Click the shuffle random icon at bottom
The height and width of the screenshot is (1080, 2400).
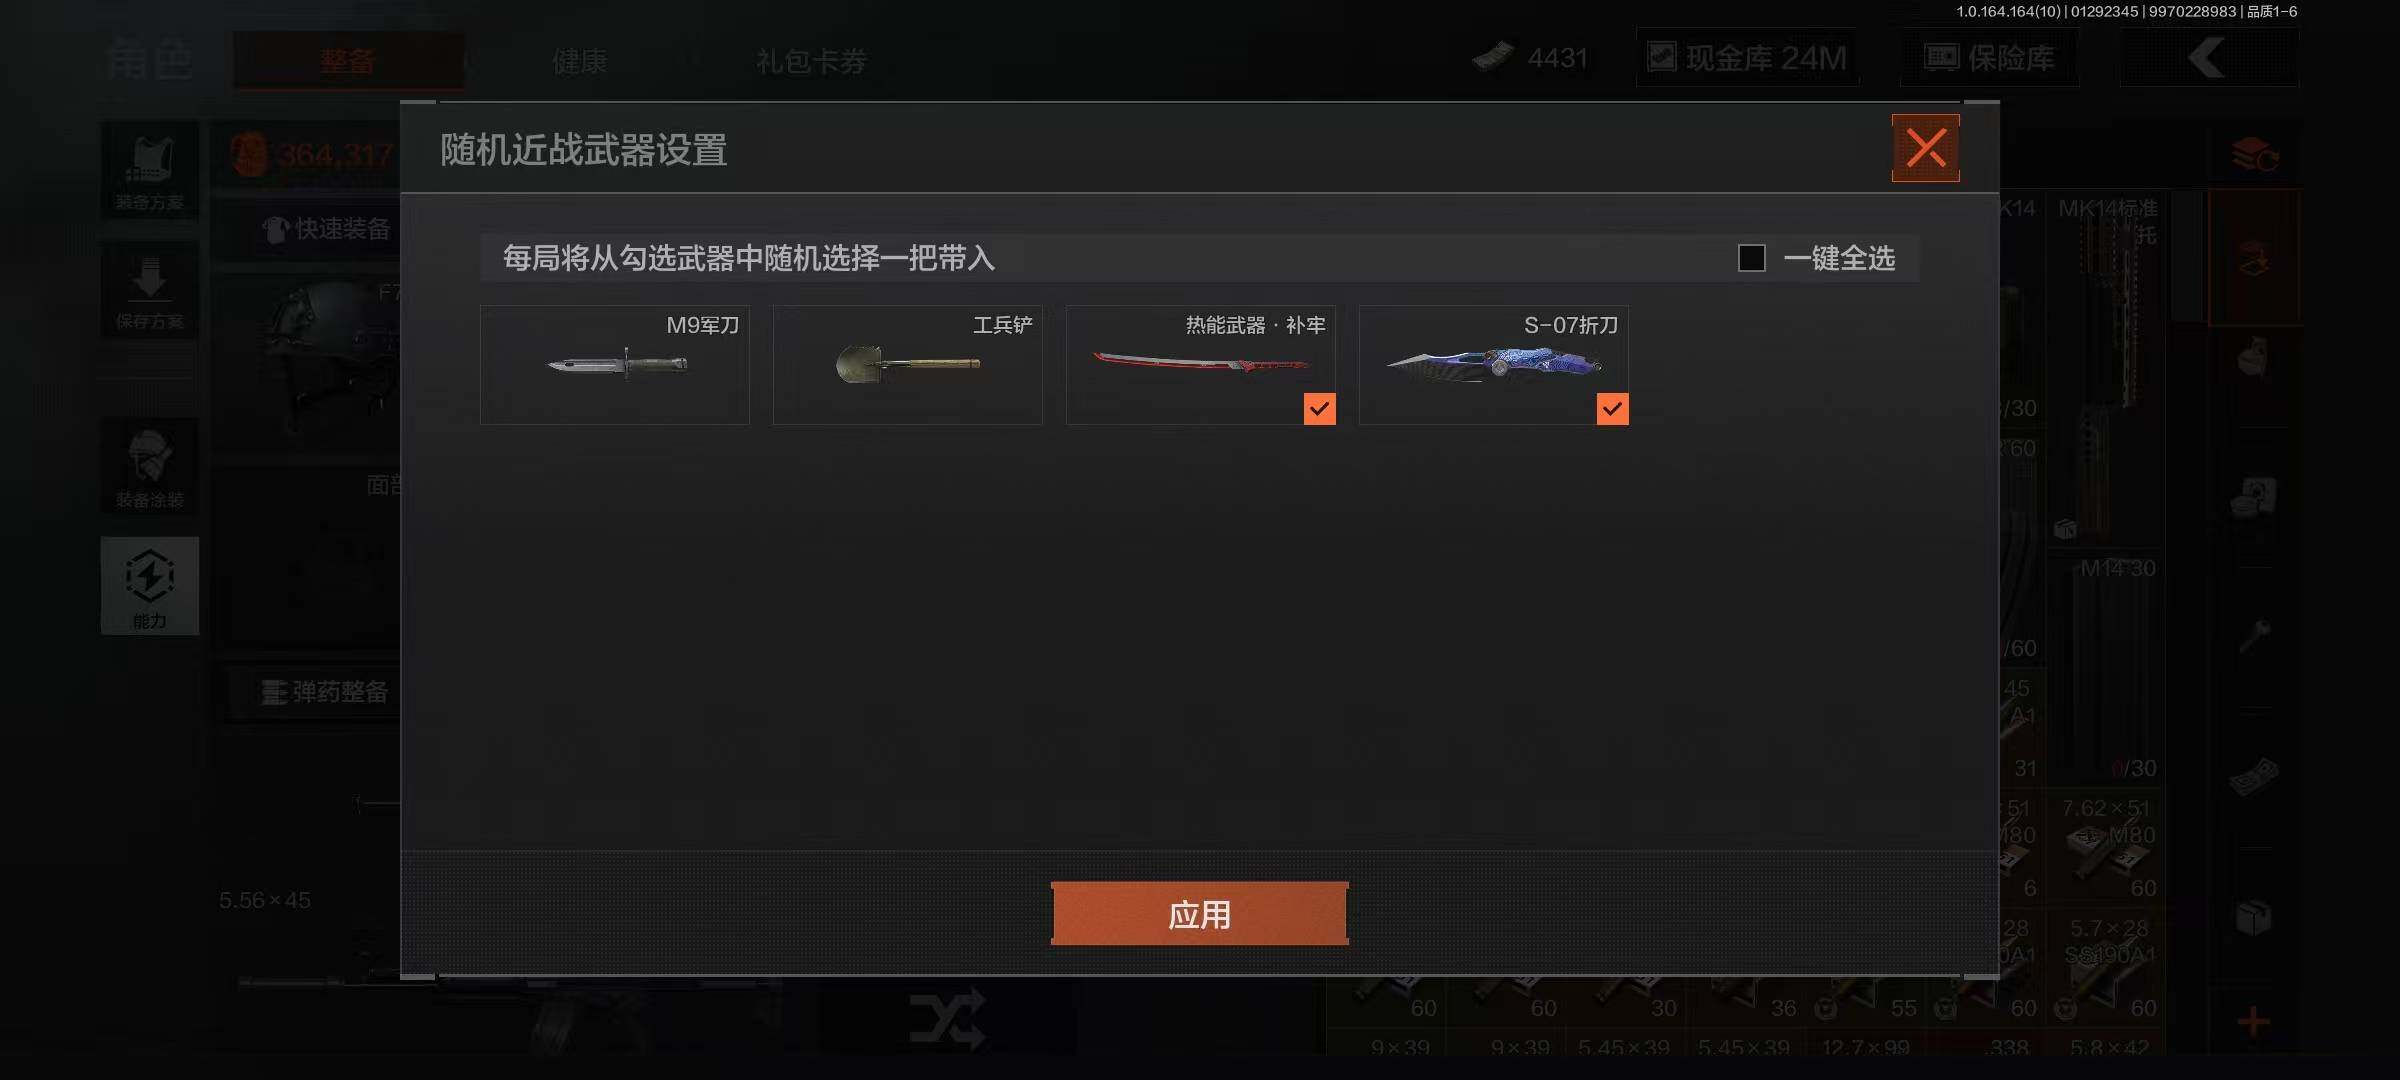point(946,1019)
